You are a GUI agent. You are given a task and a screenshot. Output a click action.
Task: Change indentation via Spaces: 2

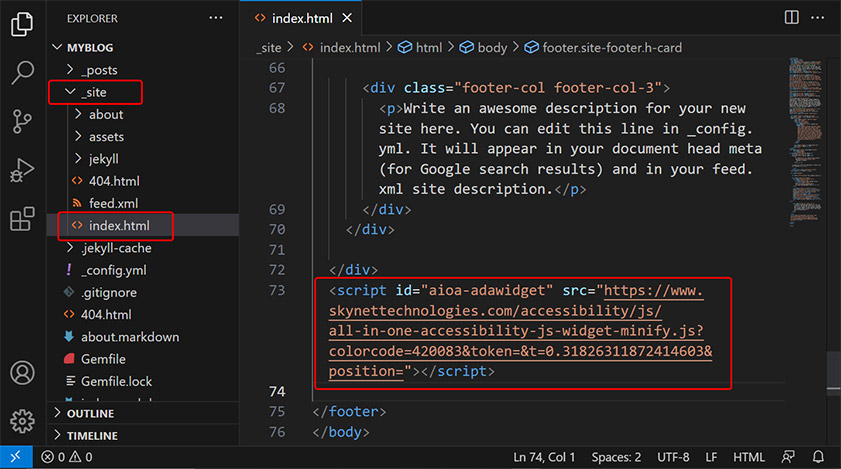(616, 457)
